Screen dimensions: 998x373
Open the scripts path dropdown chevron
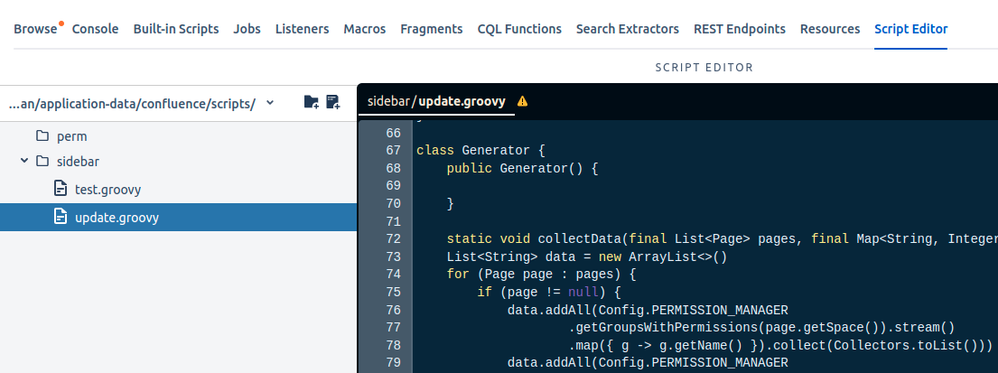[x=270, y=102]
